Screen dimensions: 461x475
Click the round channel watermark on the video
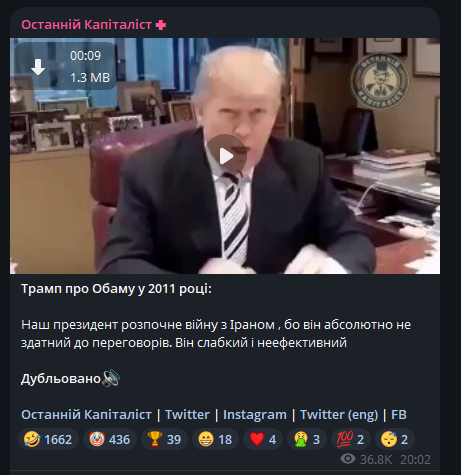pyautogui.click(x=380, y=81)
